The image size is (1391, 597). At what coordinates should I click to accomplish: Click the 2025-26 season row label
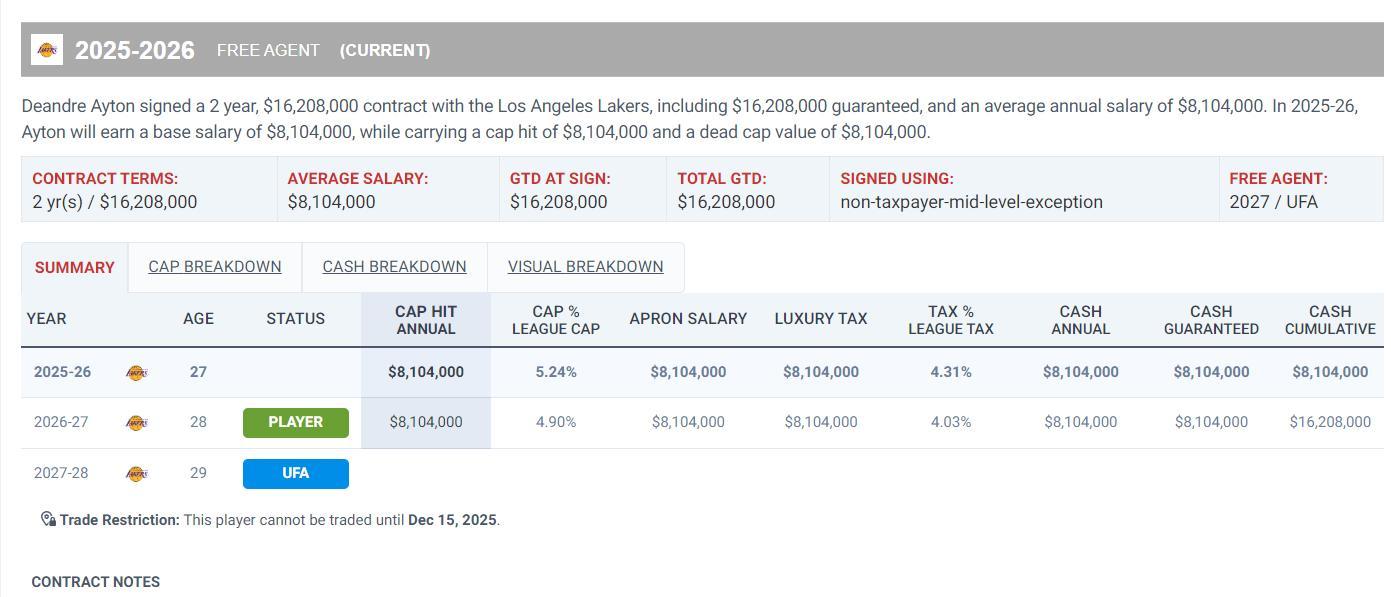(x=62, y=372)
